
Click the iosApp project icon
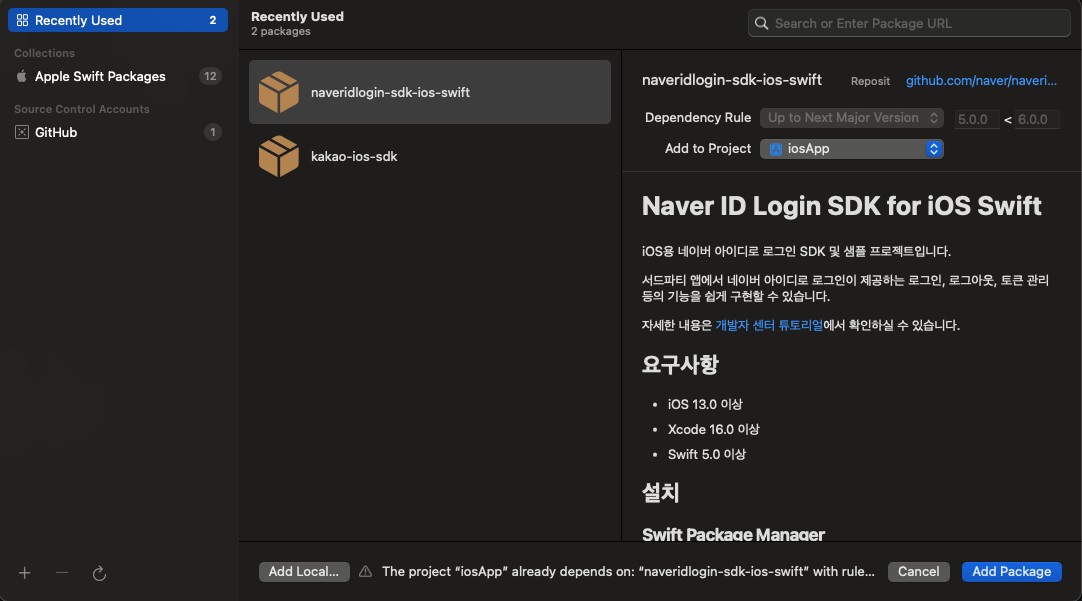coord(776,149)
